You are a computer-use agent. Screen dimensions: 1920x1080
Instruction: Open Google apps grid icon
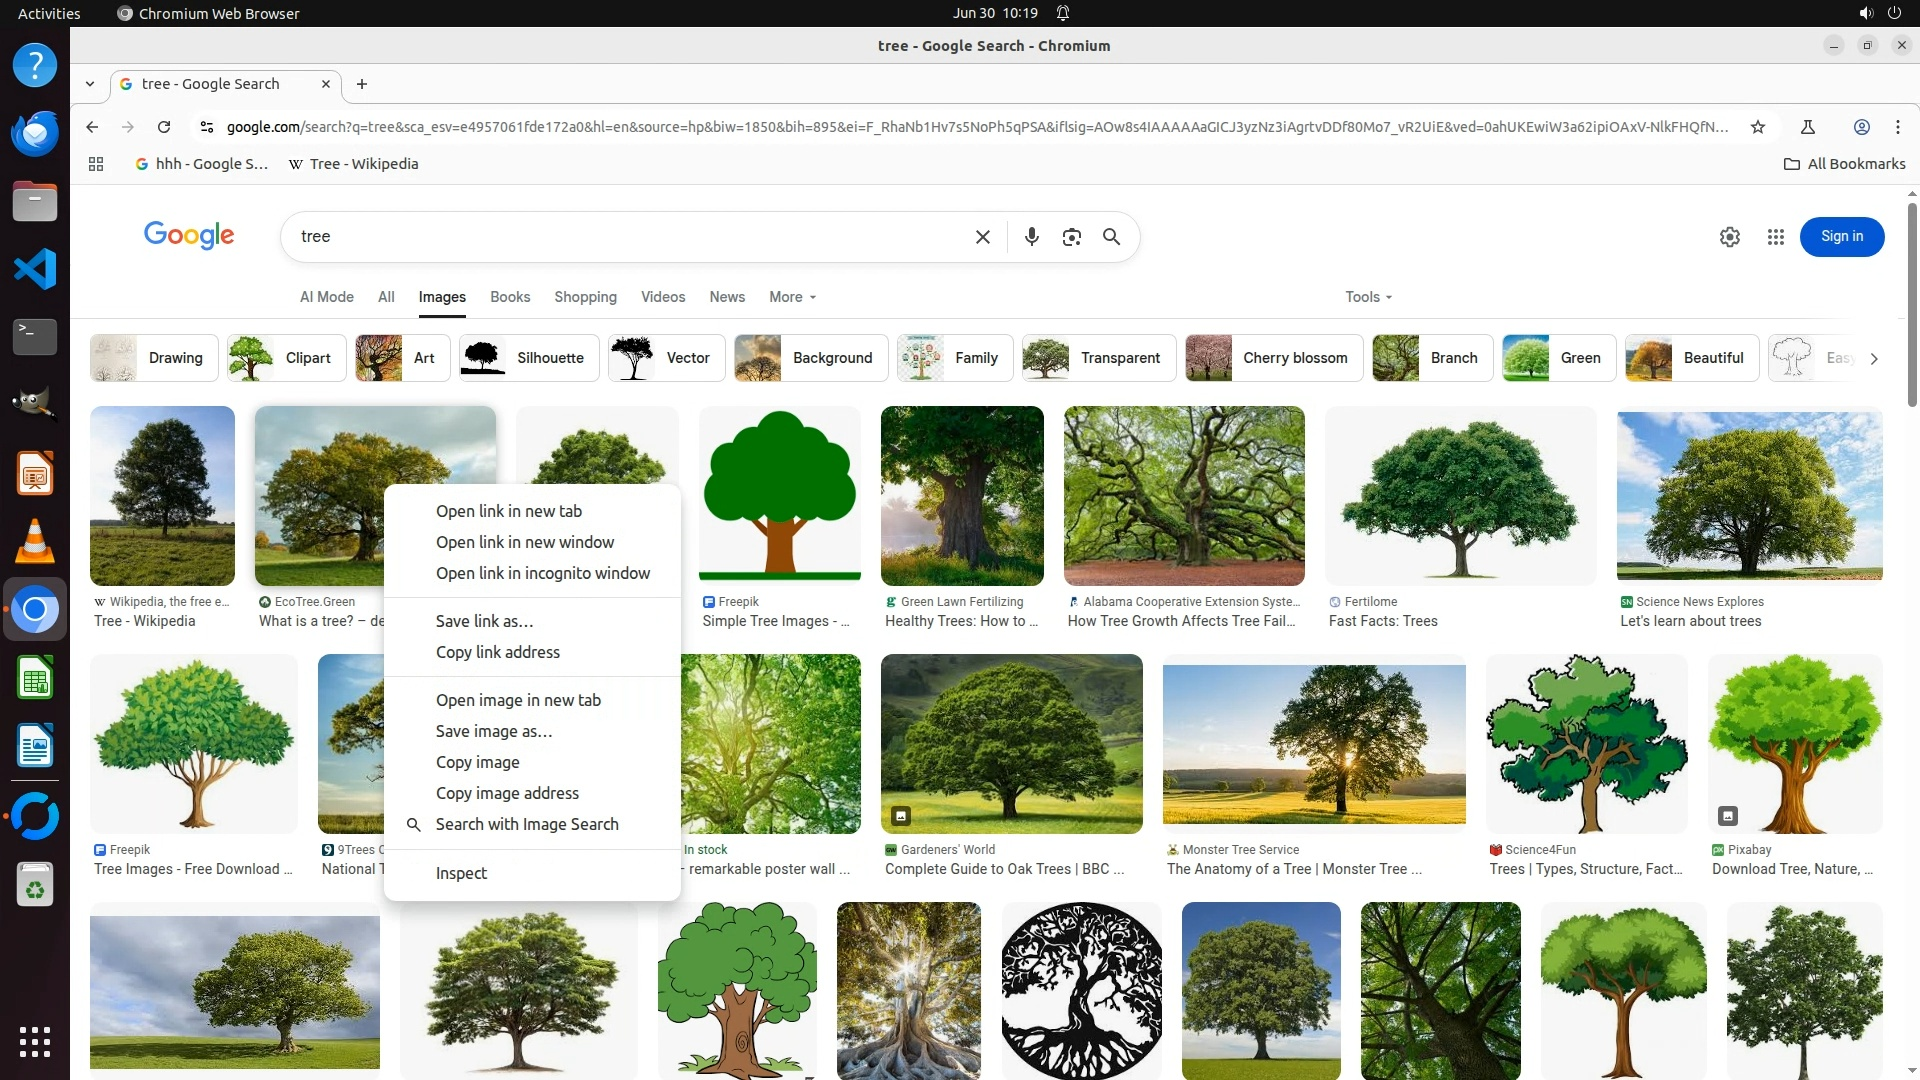click(x=1775, y=237)
